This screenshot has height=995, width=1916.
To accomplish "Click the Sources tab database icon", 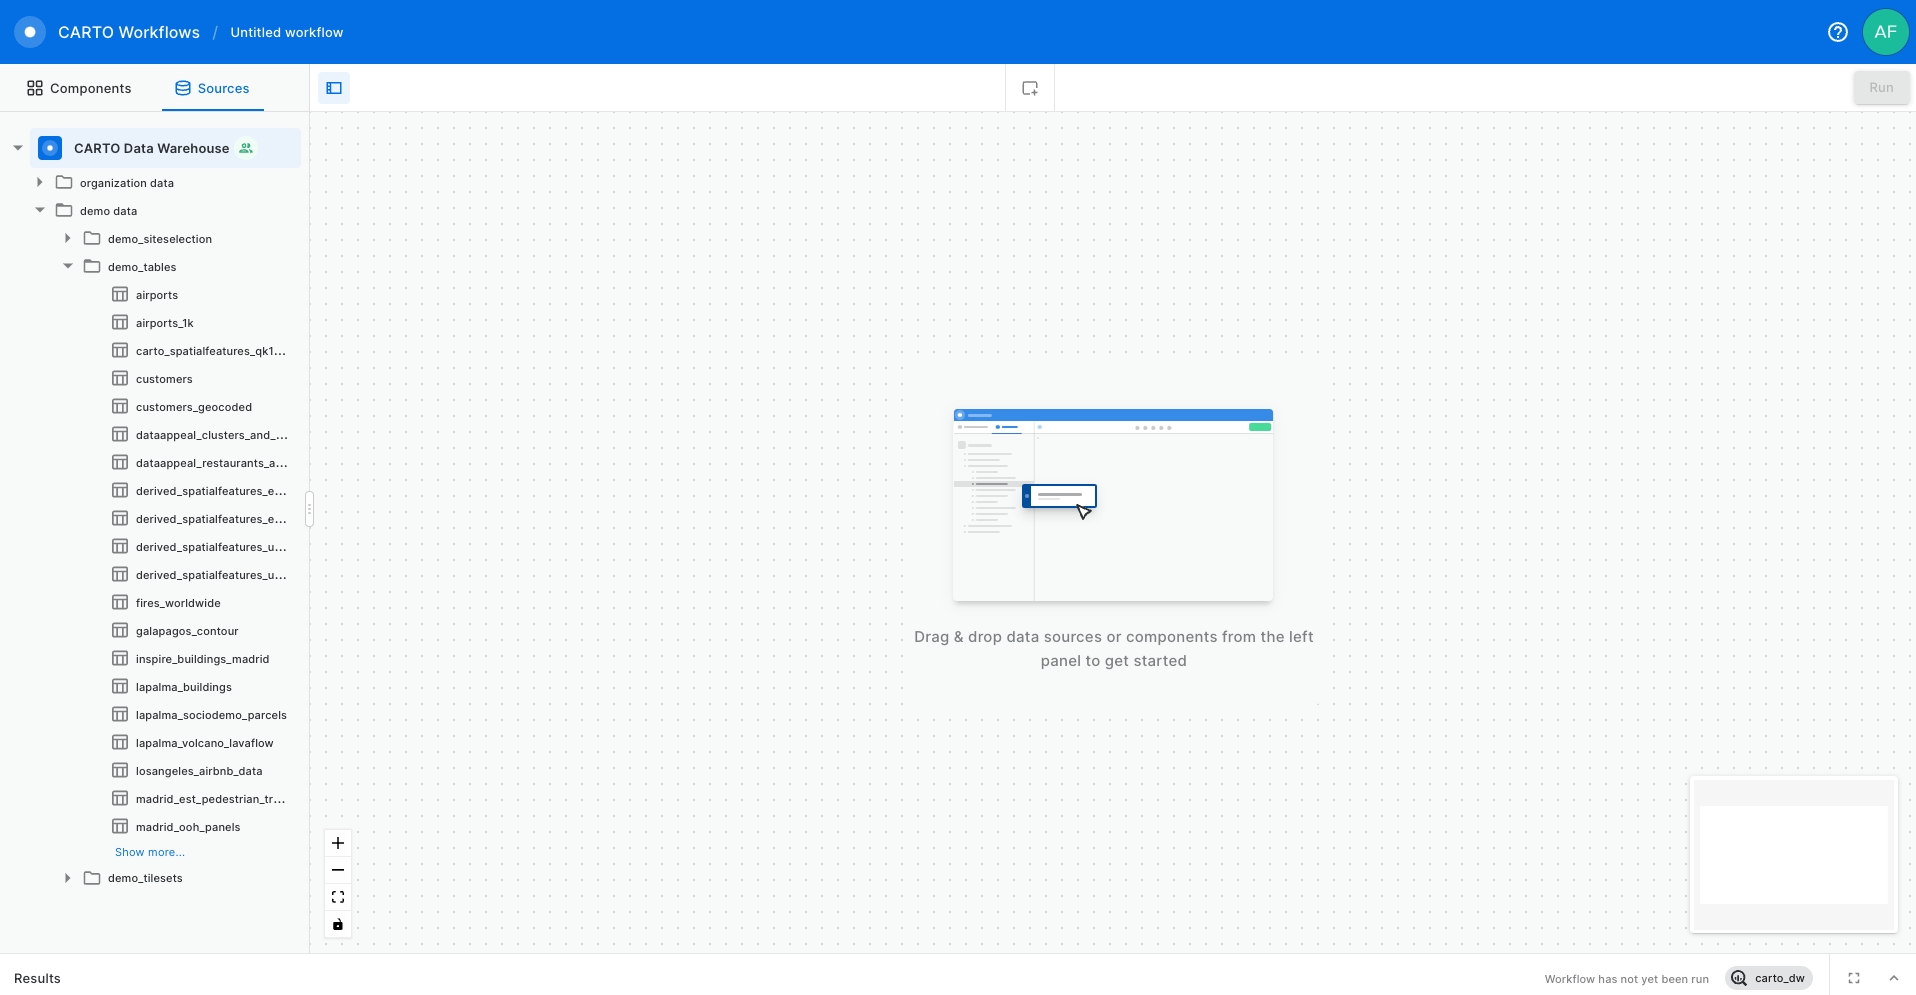I will tap(183, 88).
